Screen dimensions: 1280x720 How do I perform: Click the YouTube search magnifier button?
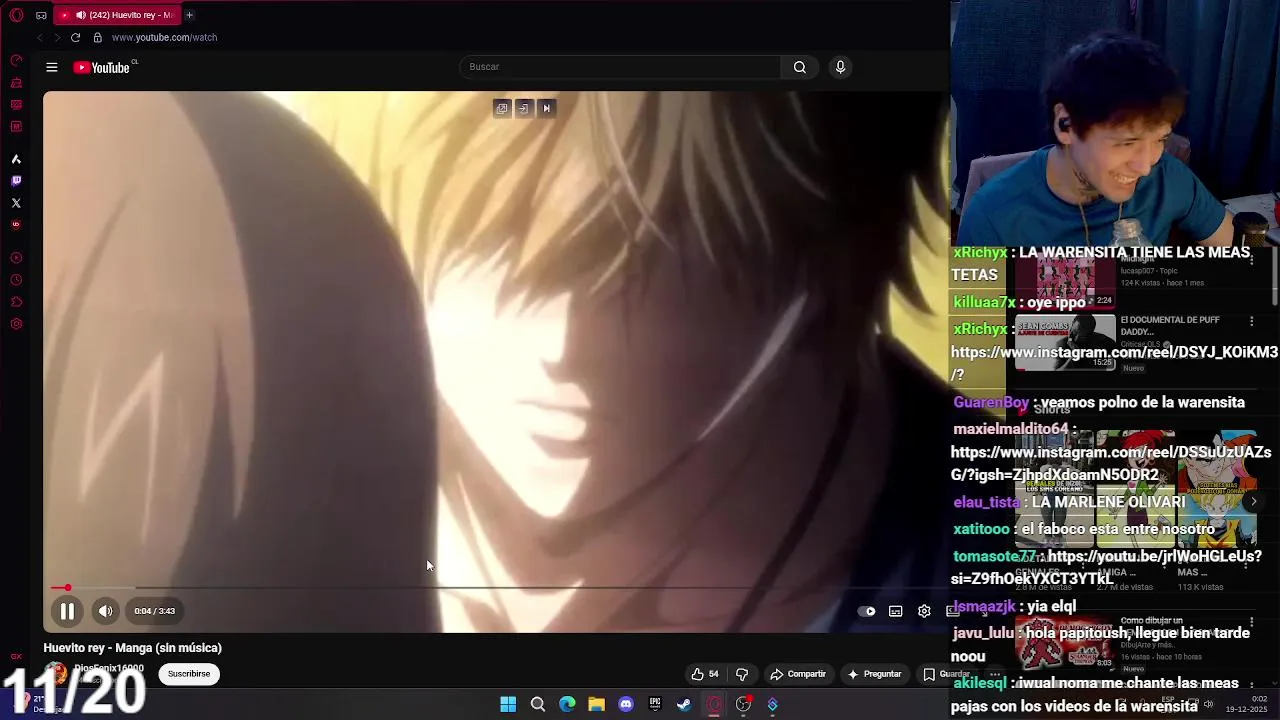coord(800,67)
